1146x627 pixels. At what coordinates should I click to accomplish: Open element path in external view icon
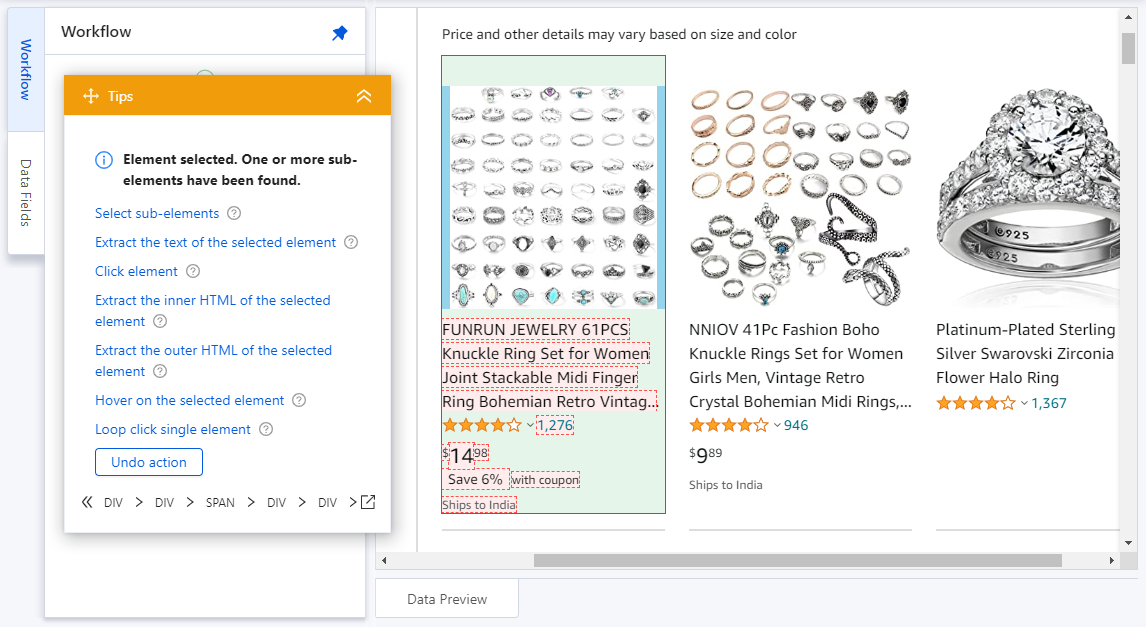(368, 502)
